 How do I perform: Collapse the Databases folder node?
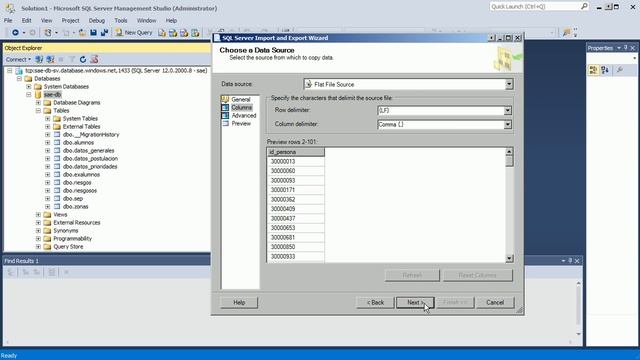click(19, 78)
